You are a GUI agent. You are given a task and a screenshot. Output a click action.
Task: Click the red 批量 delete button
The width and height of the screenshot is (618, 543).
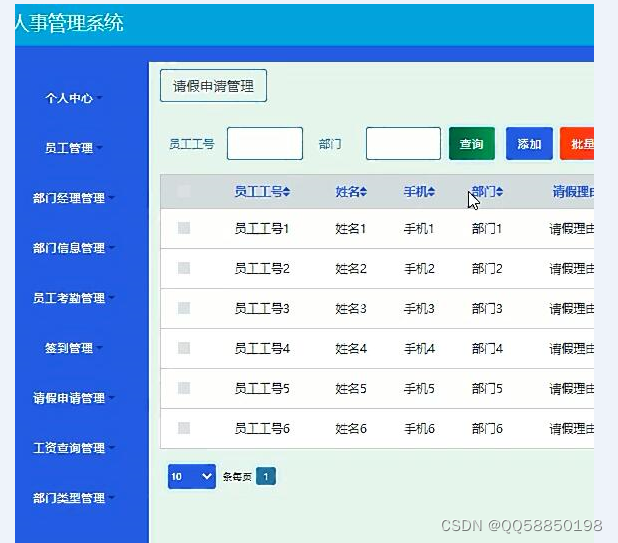click(577, 144)
